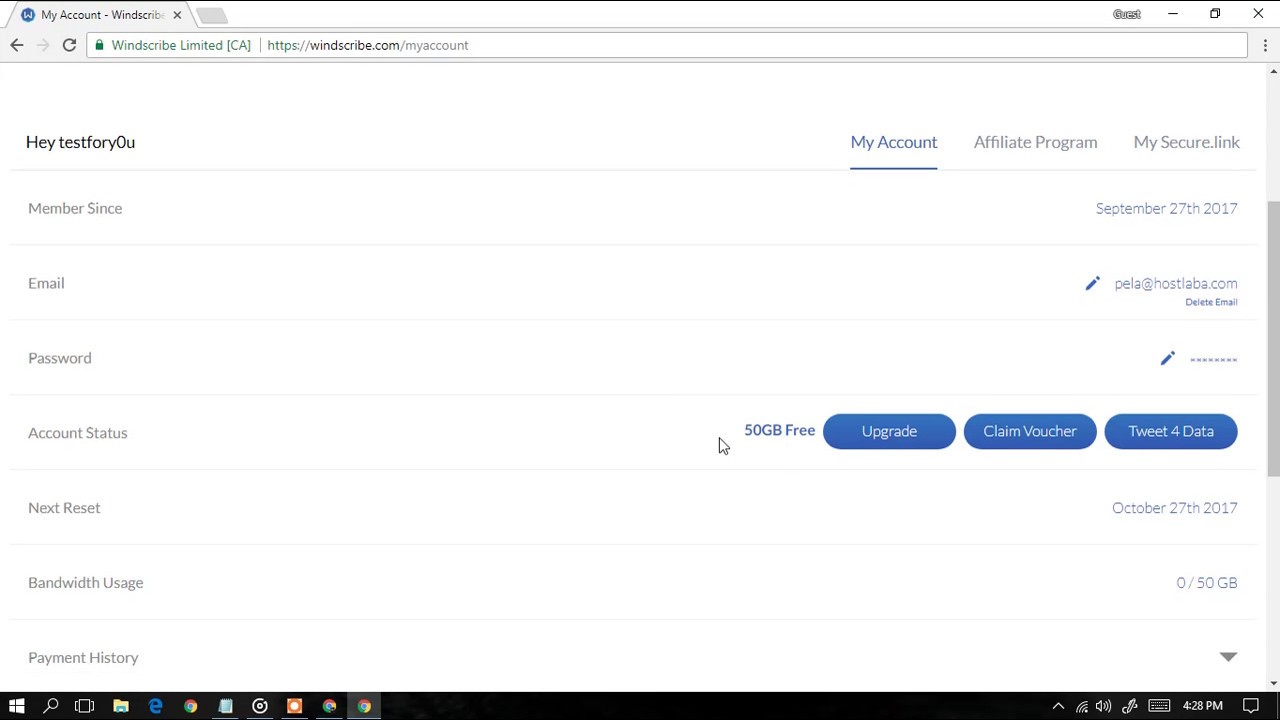This screenshot has width=1280, height=720.
Task: Open Task View in the taskbar
Action: coord(85,706)
